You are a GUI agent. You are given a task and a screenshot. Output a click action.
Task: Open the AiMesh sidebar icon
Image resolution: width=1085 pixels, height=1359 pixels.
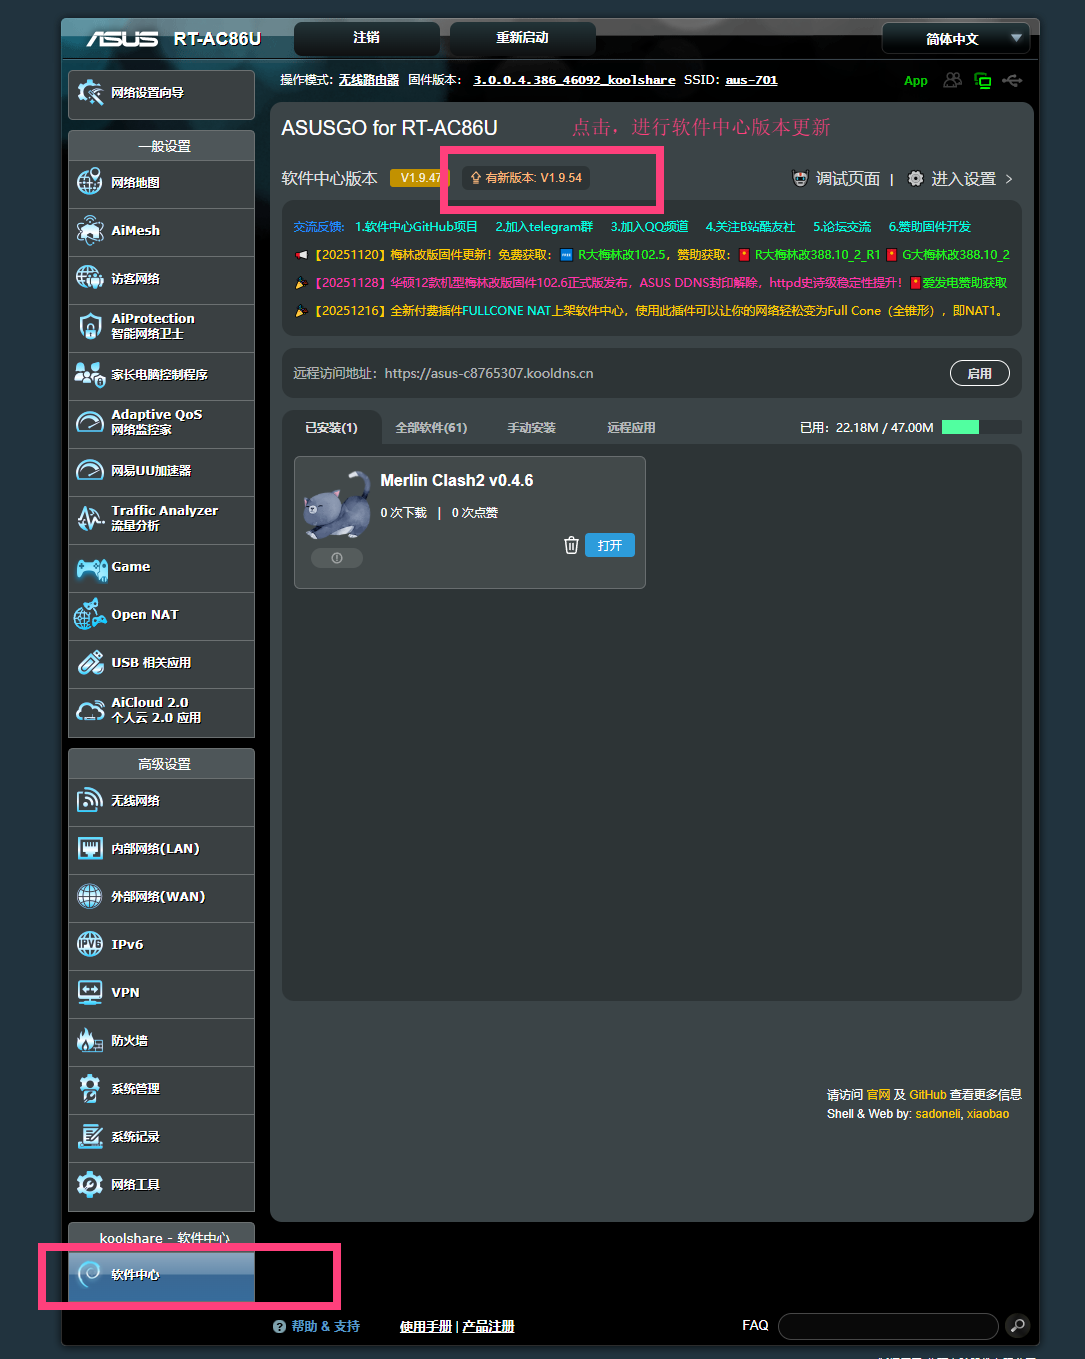[90, 230]
